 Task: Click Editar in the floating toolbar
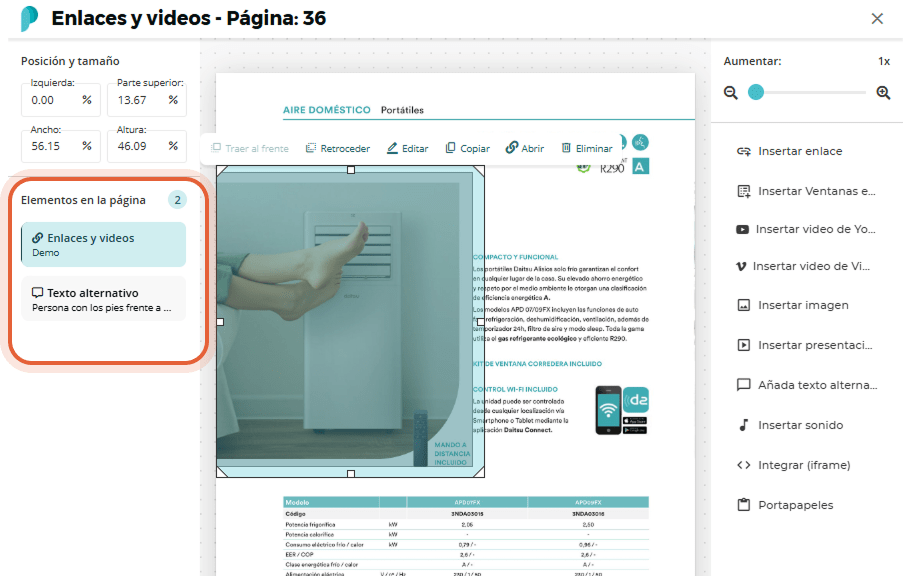408,149
